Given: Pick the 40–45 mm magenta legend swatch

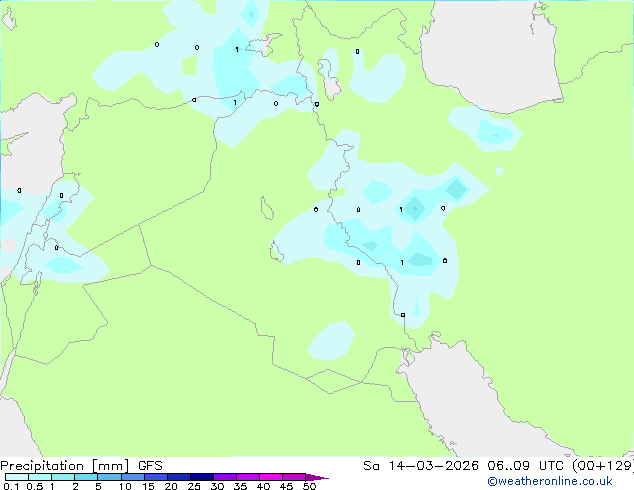Looking at the screenshot, I should (271, 477).
